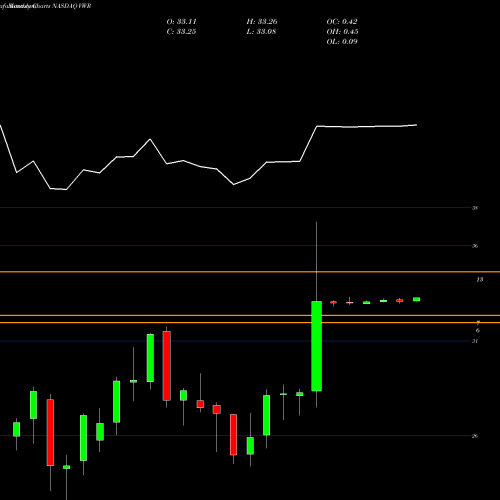Click the 'NASDAQ IWR' chart title
The image size is (500, 500).
(70, 6)
